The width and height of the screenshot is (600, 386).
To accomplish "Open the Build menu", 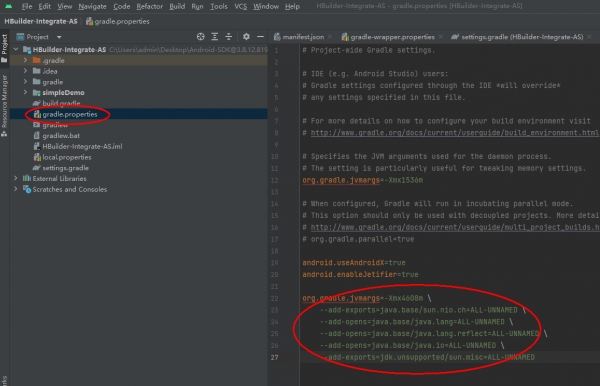I will (177, 7).
